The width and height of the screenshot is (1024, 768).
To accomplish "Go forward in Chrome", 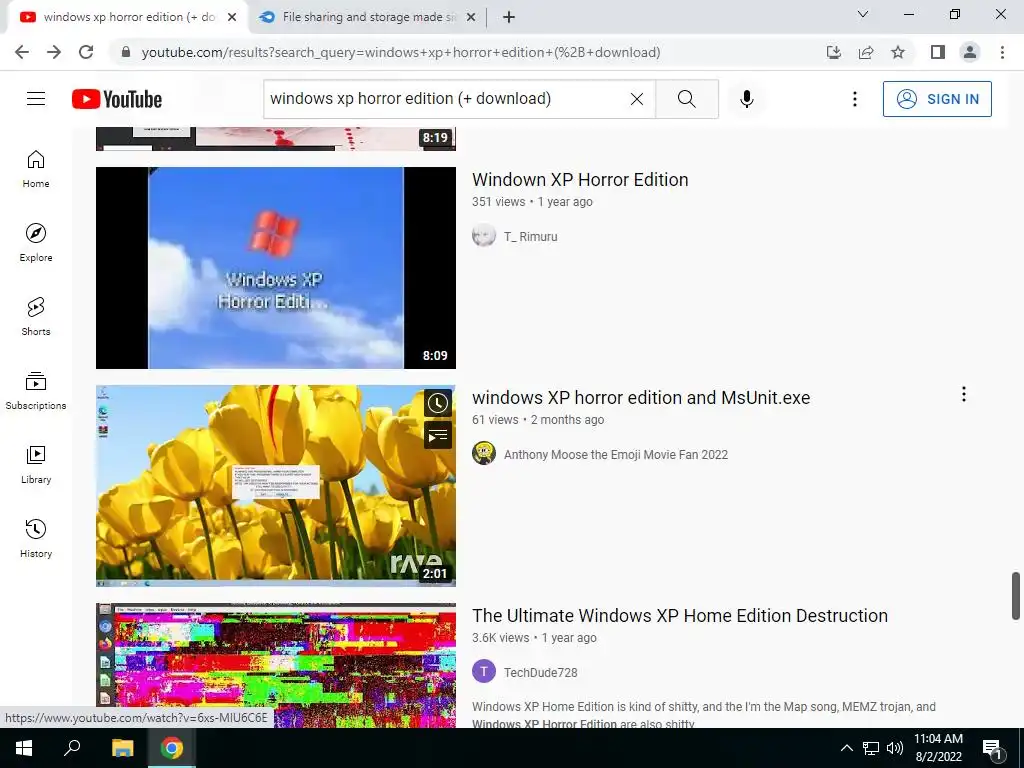I will [54, 52].
